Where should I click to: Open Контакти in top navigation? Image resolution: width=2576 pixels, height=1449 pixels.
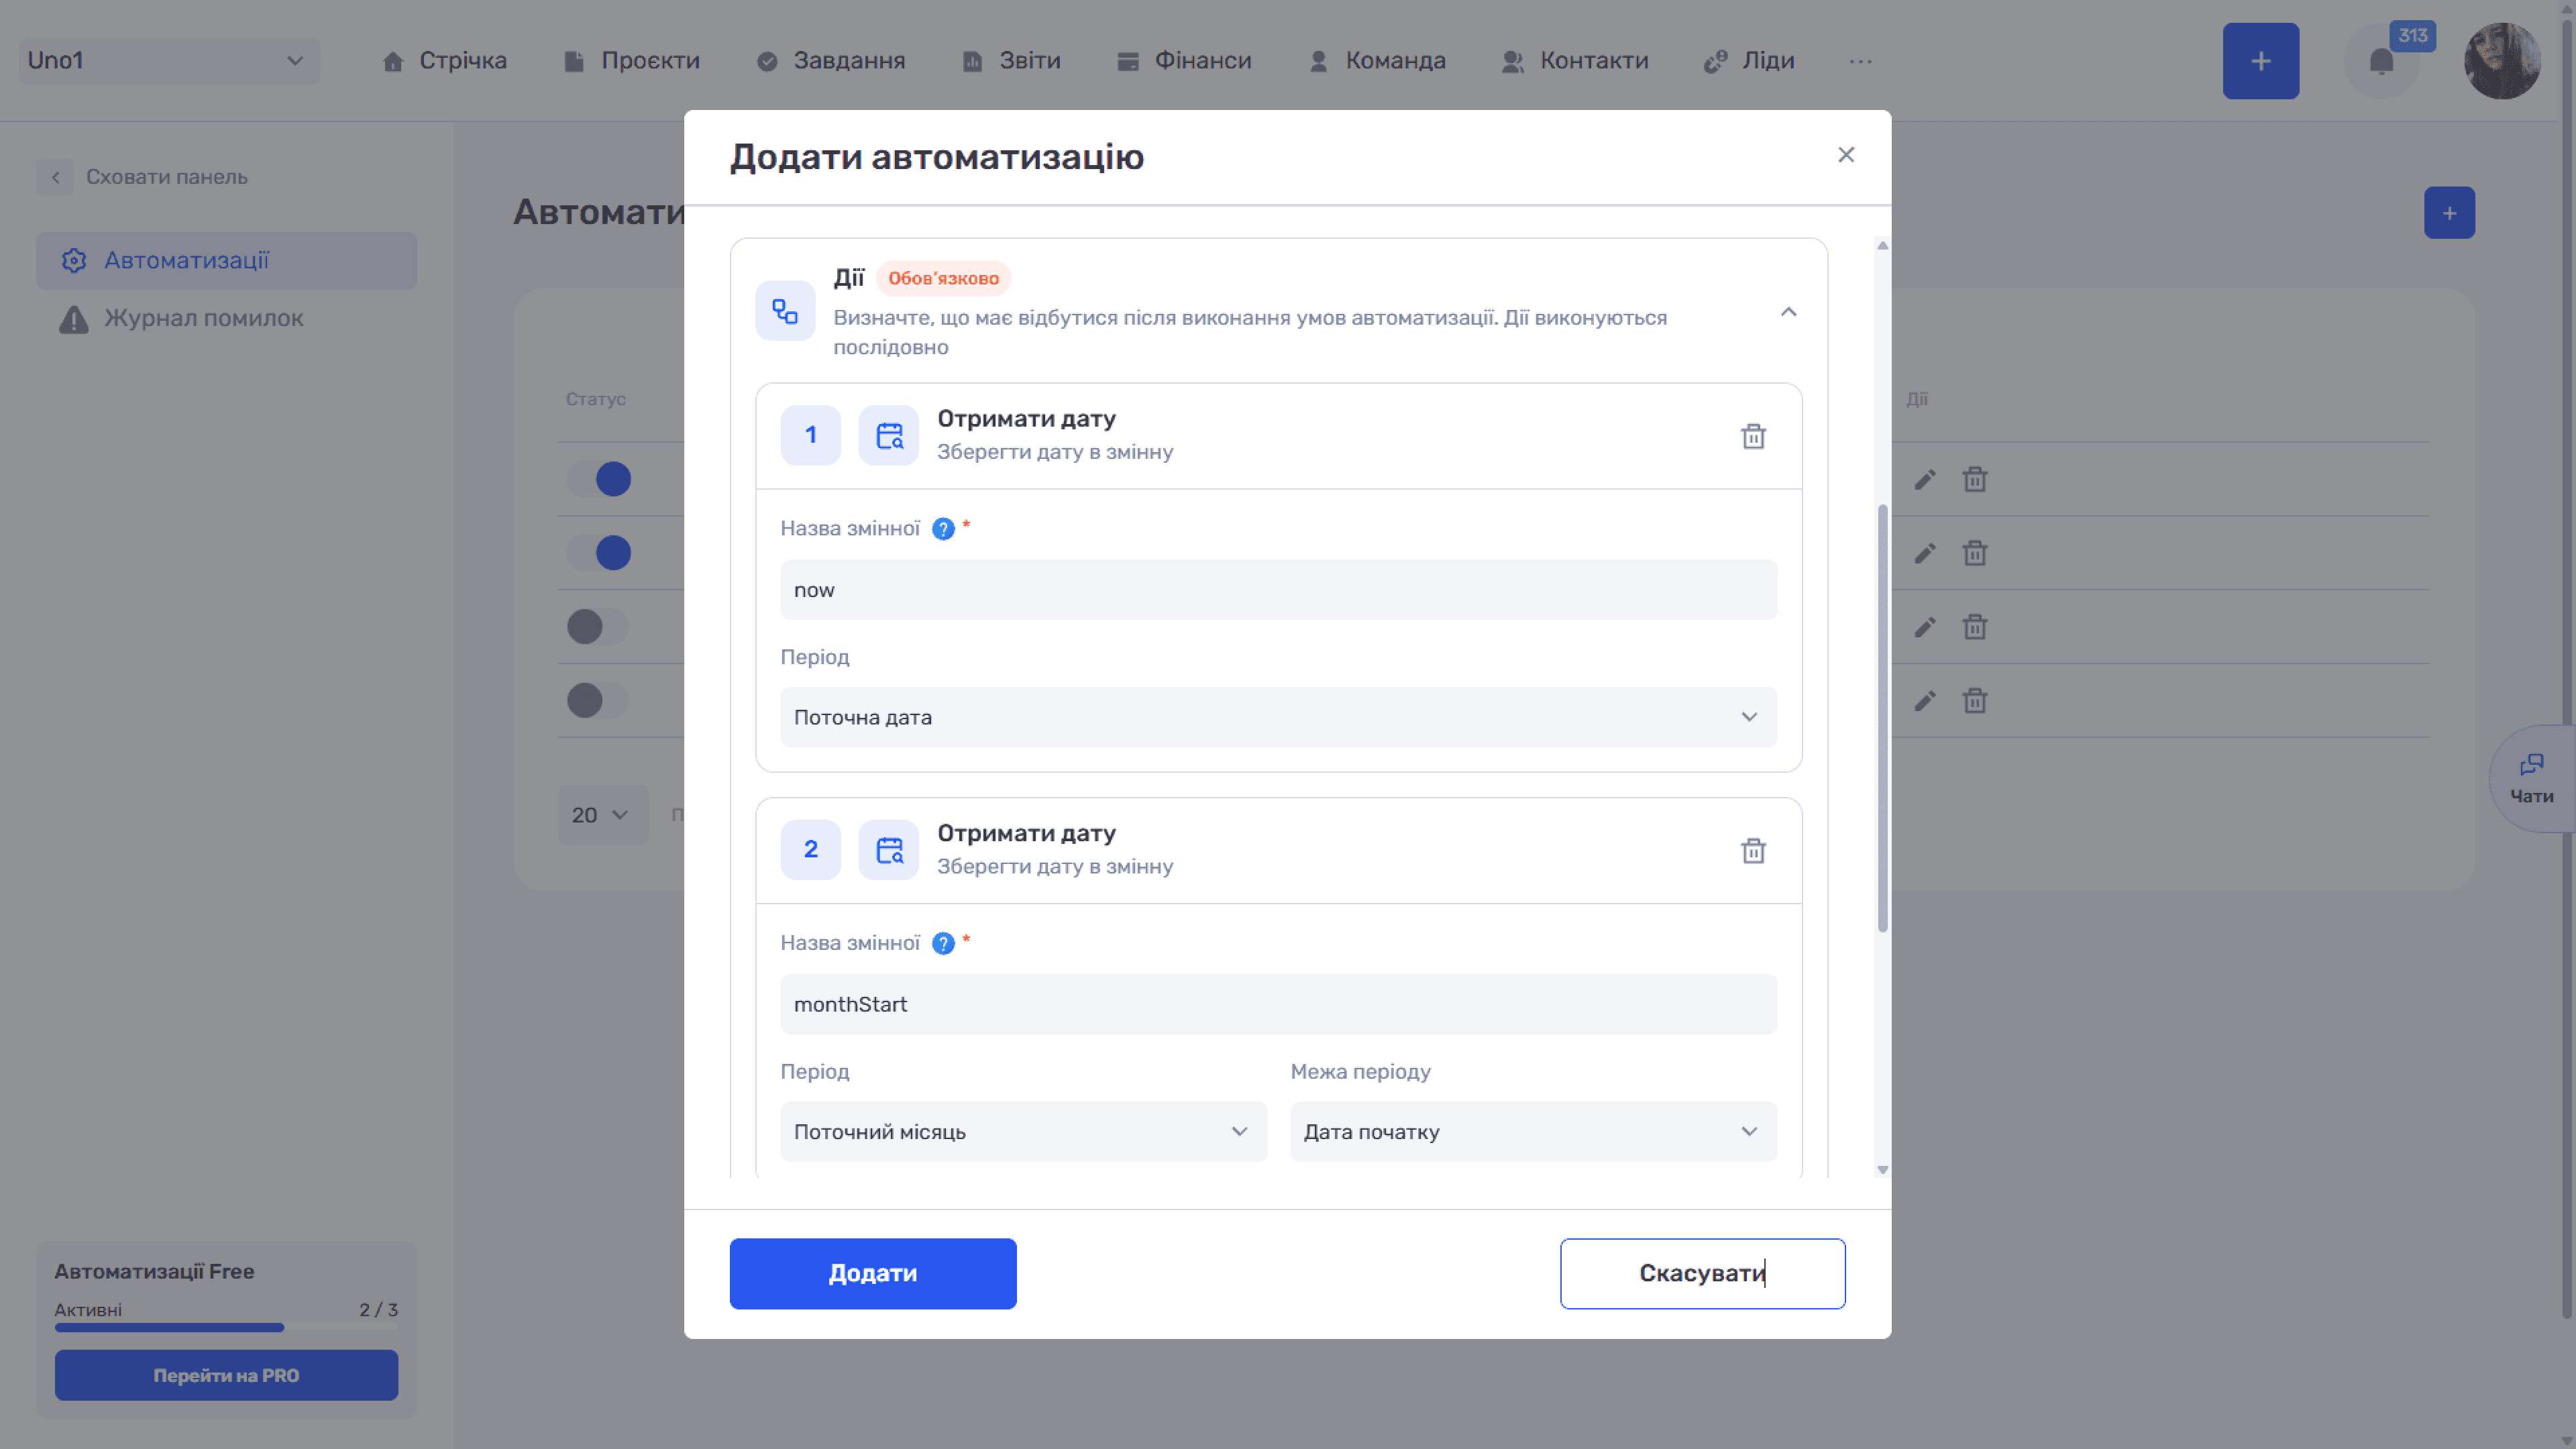1575,61
